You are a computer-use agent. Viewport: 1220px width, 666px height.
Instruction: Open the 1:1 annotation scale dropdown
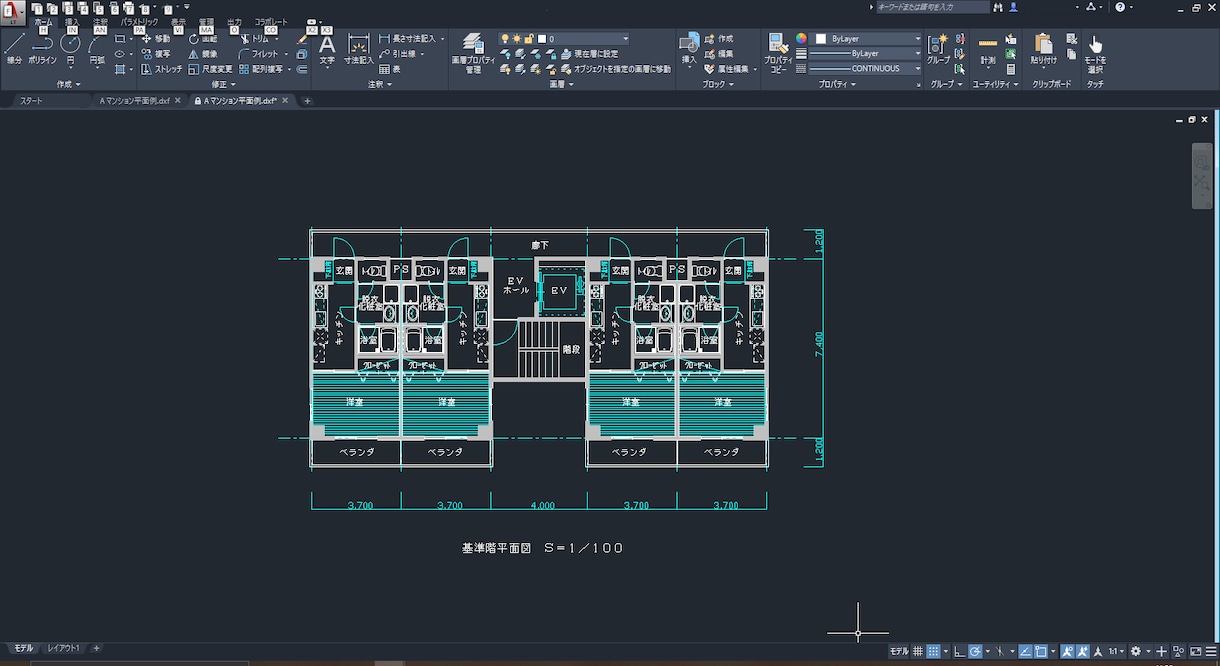(1117, 651)
